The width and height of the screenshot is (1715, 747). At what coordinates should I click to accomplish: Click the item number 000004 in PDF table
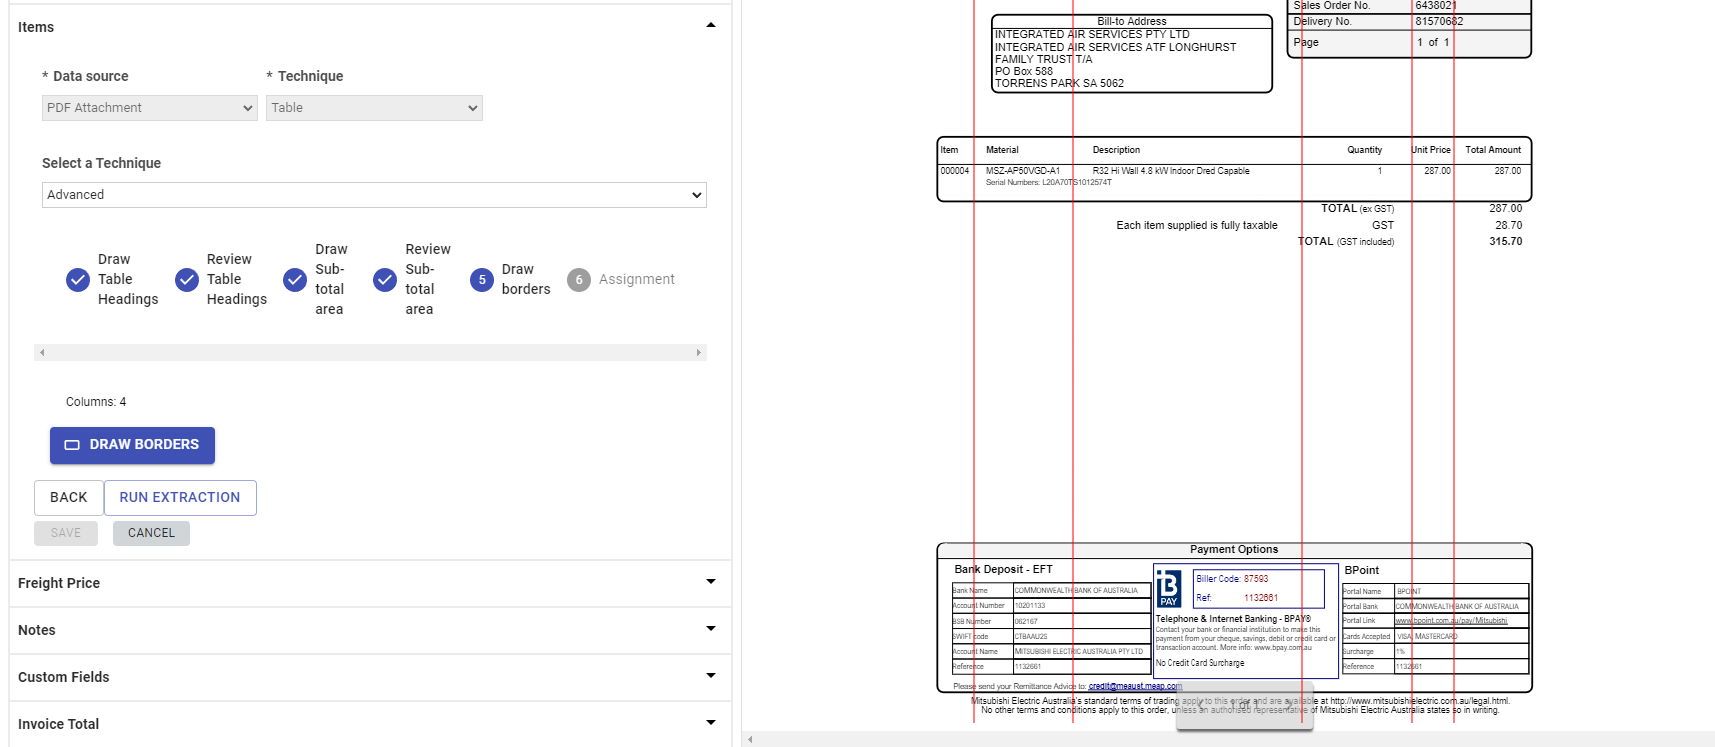click(x=954, y=171)
